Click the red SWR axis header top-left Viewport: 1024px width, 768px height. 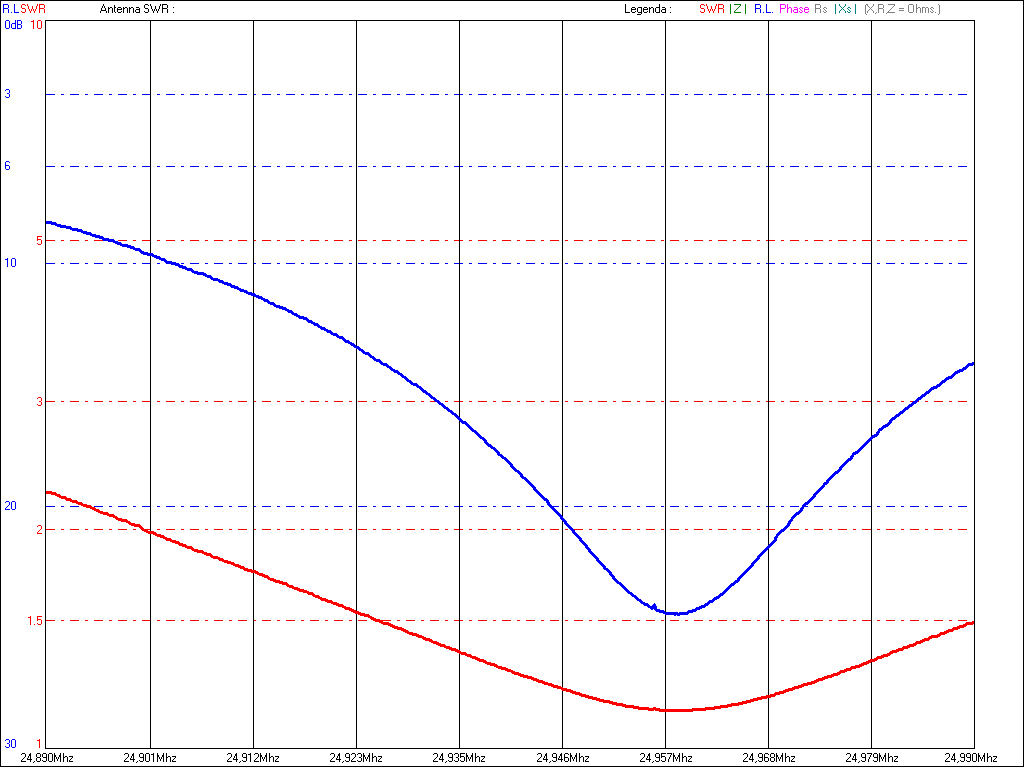click(33, 9)
